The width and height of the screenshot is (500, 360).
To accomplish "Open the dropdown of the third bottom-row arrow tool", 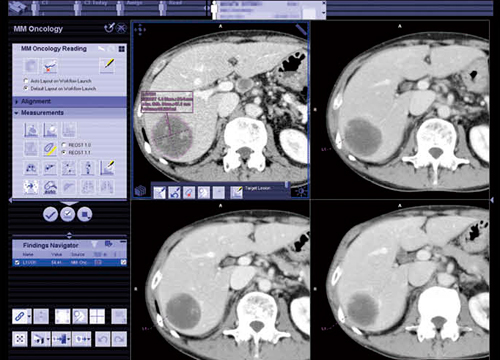I will [69, 339].
